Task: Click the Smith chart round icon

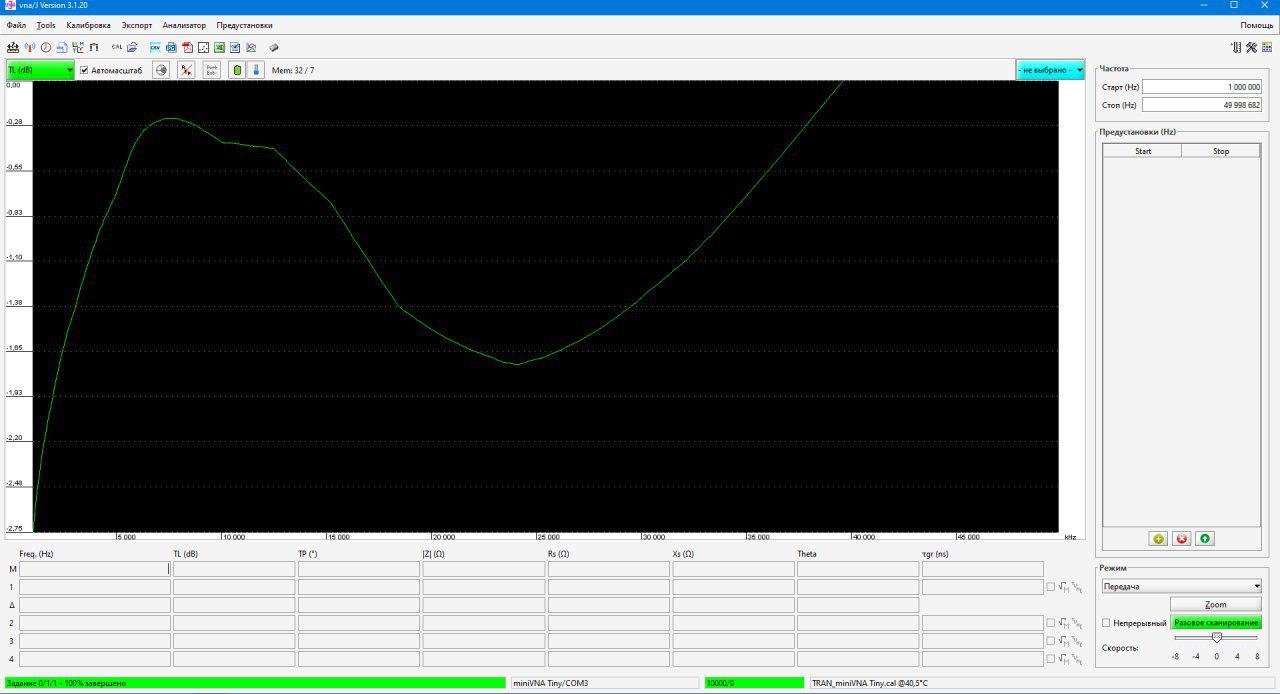Action: pyautogui.click(x=161, y=70)
